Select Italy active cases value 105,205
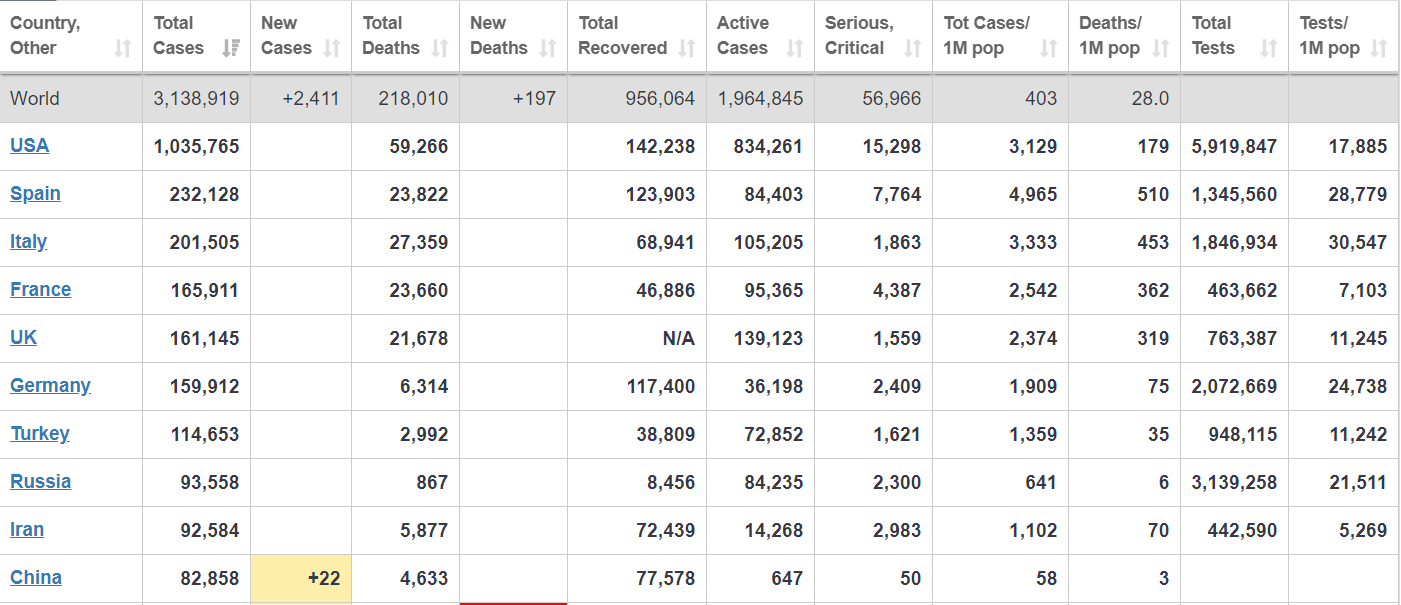1401x605 pixels. pyautogui.click(x=768, y=242)
